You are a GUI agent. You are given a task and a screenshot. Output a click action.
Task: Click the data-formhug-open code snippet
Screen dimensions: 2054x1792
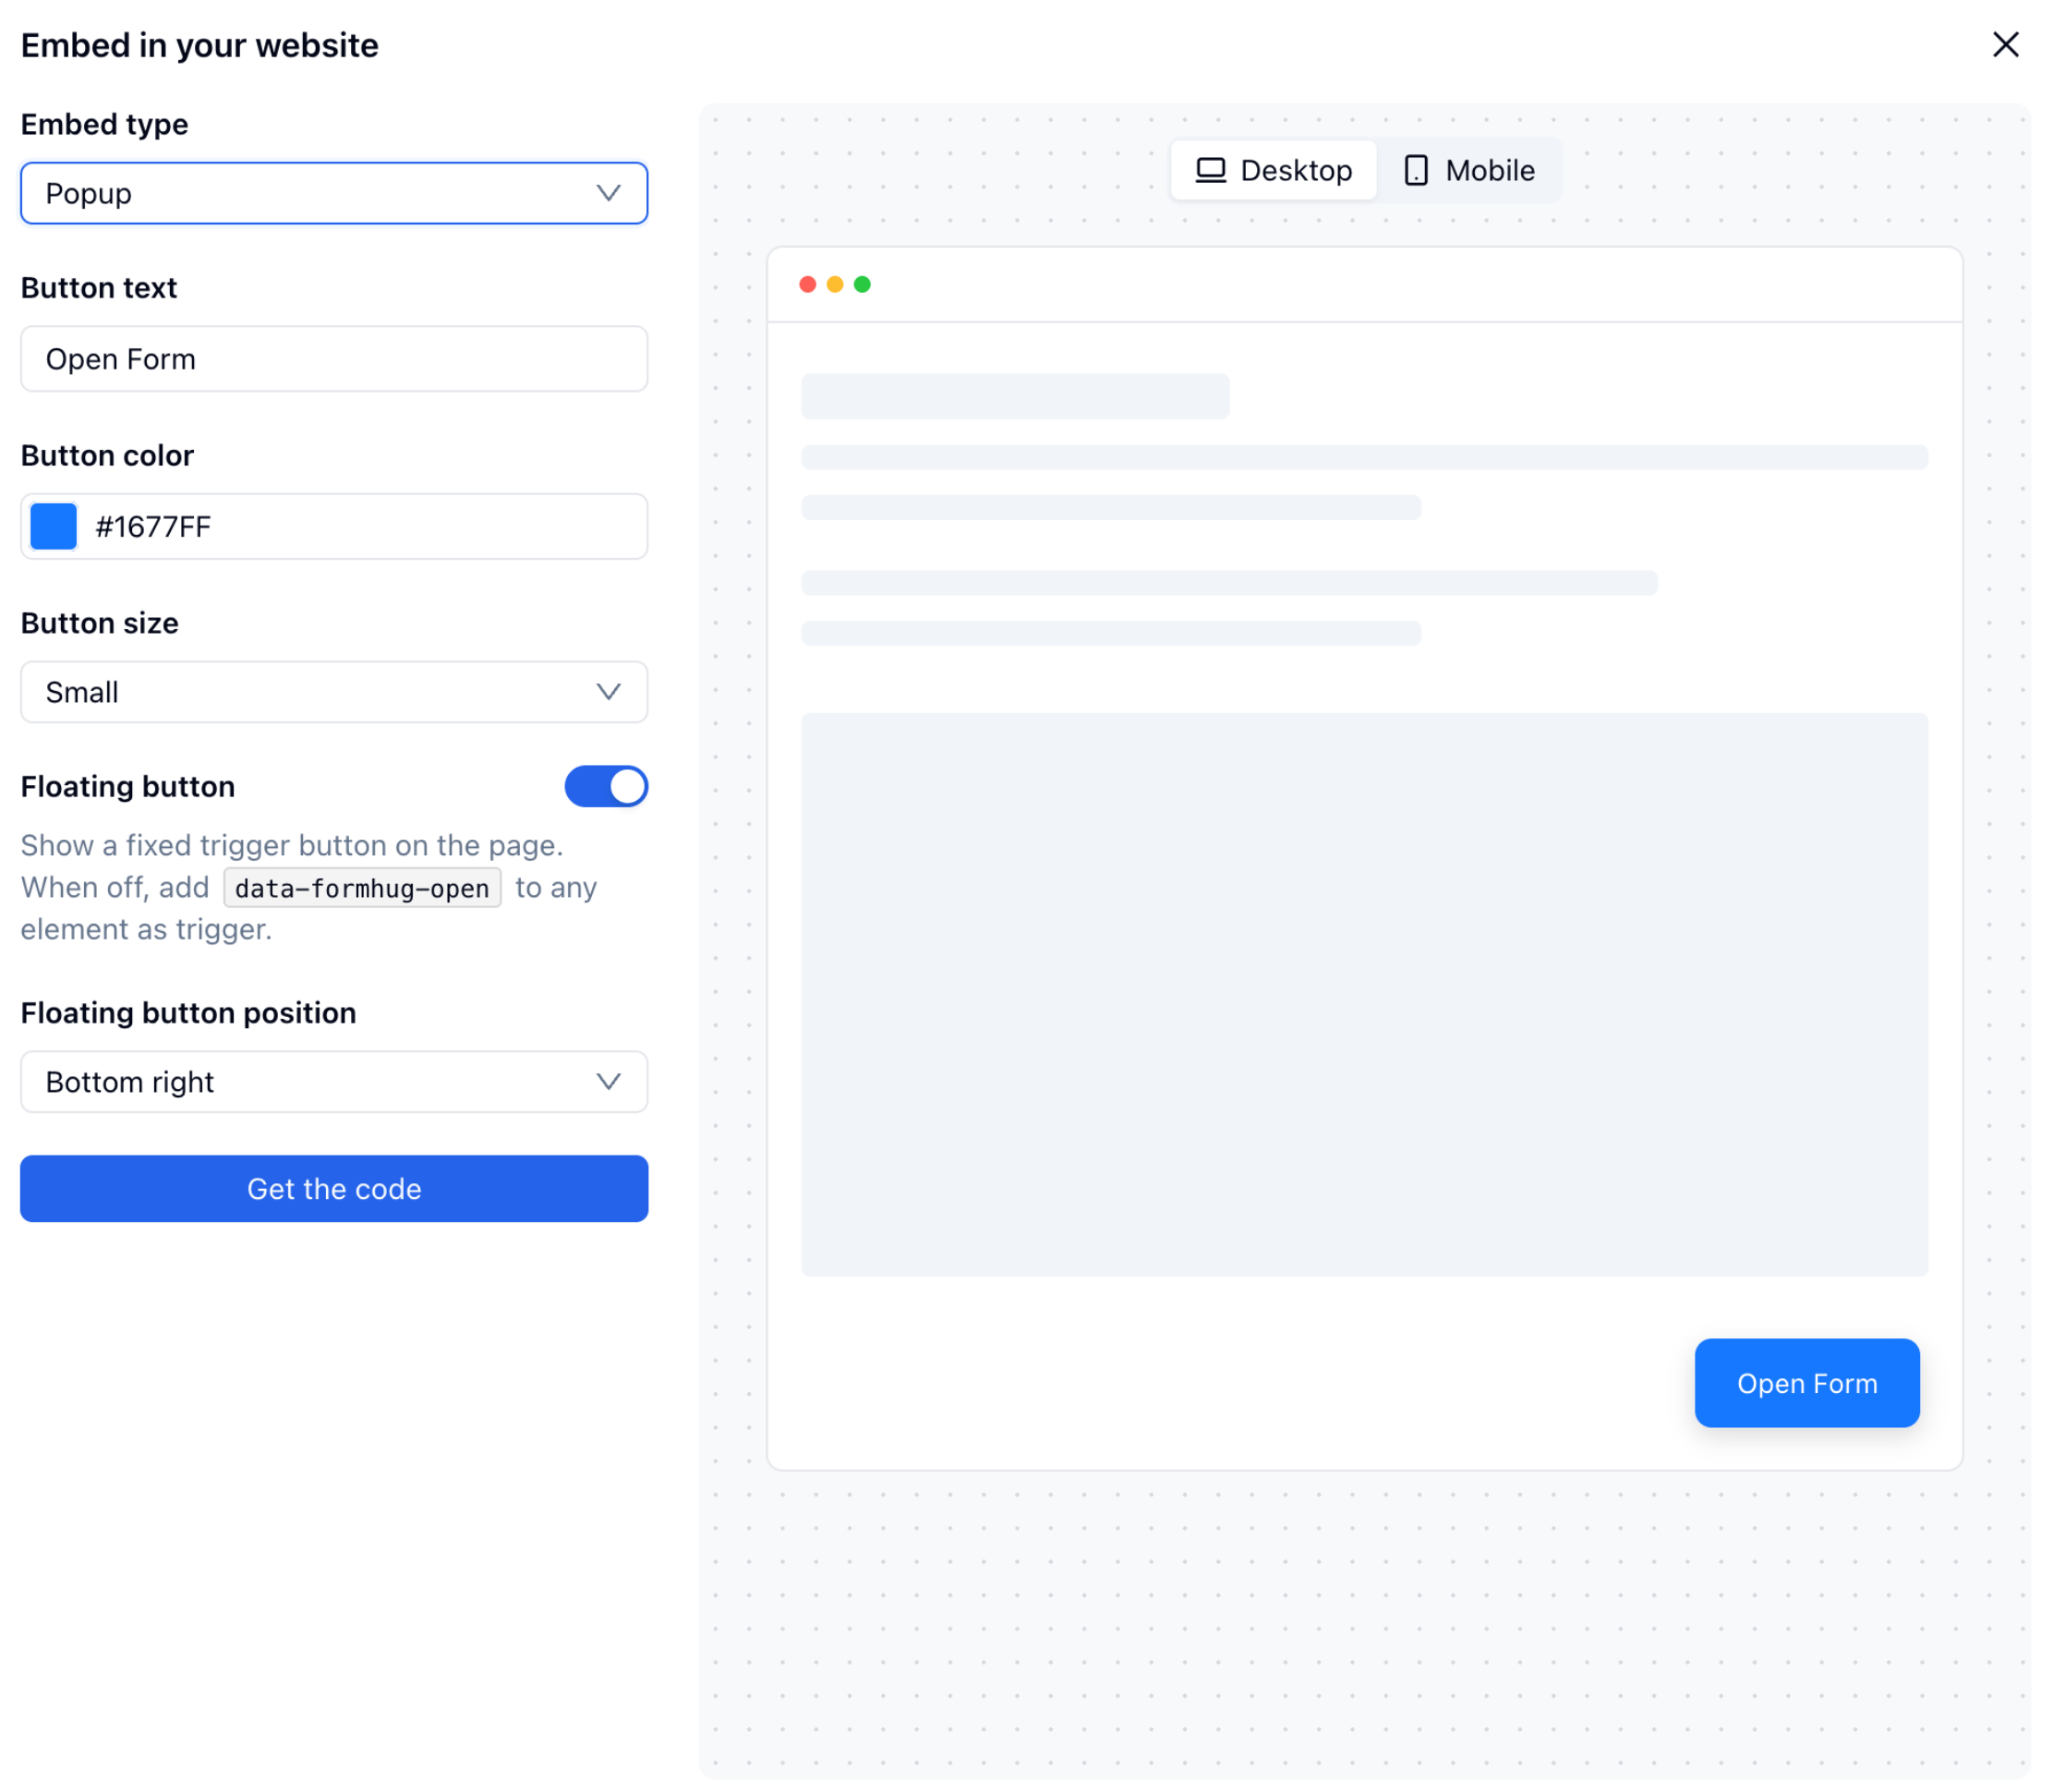362,888
